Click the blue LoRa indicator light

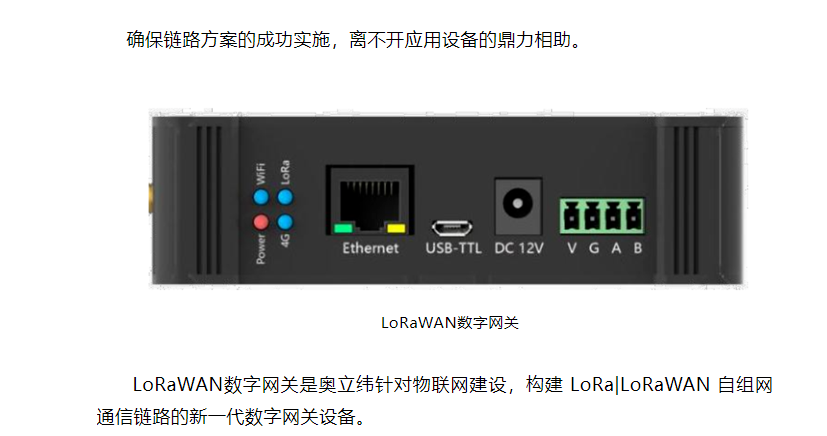285,197
